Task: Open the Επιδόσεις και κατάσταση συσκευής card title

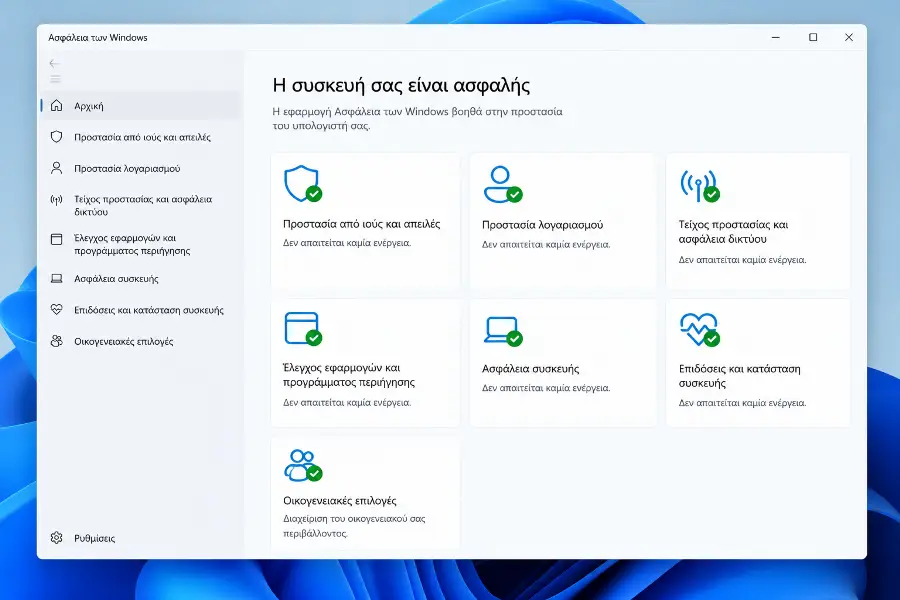Action: pos(739,376)
